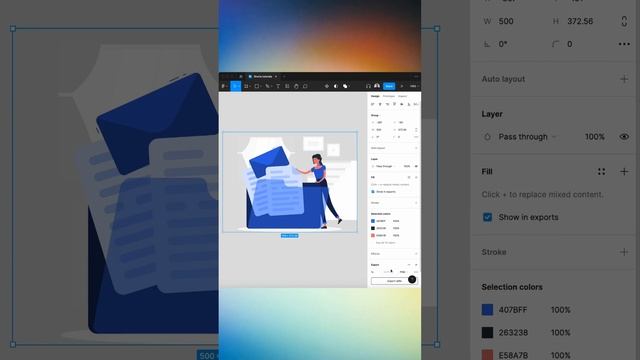Open the PNG format dropdown in the Export section
The width and height of the screenshot is (640, 360).
(x=403, y=272)
